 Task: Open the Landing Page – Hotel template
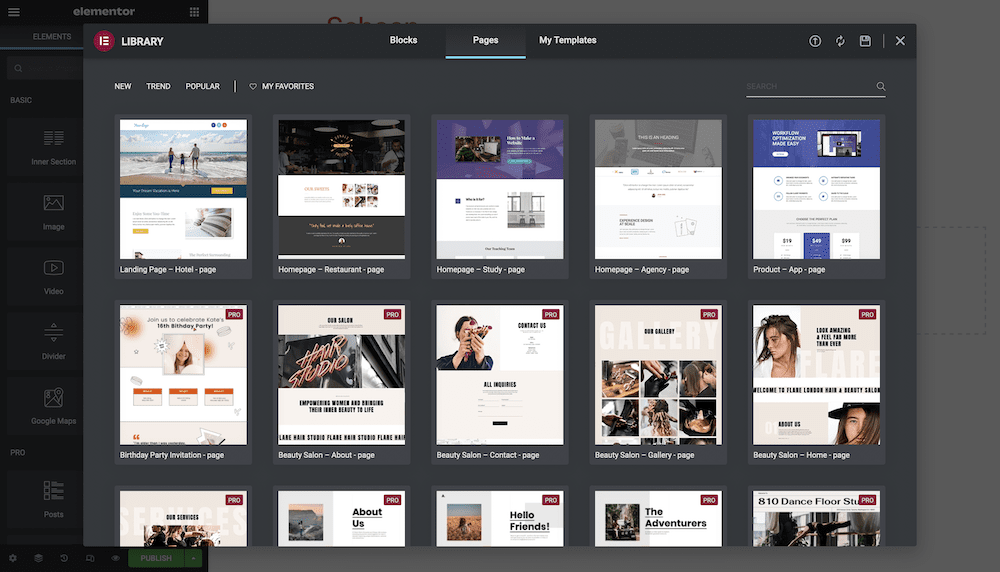click(183, 196)
